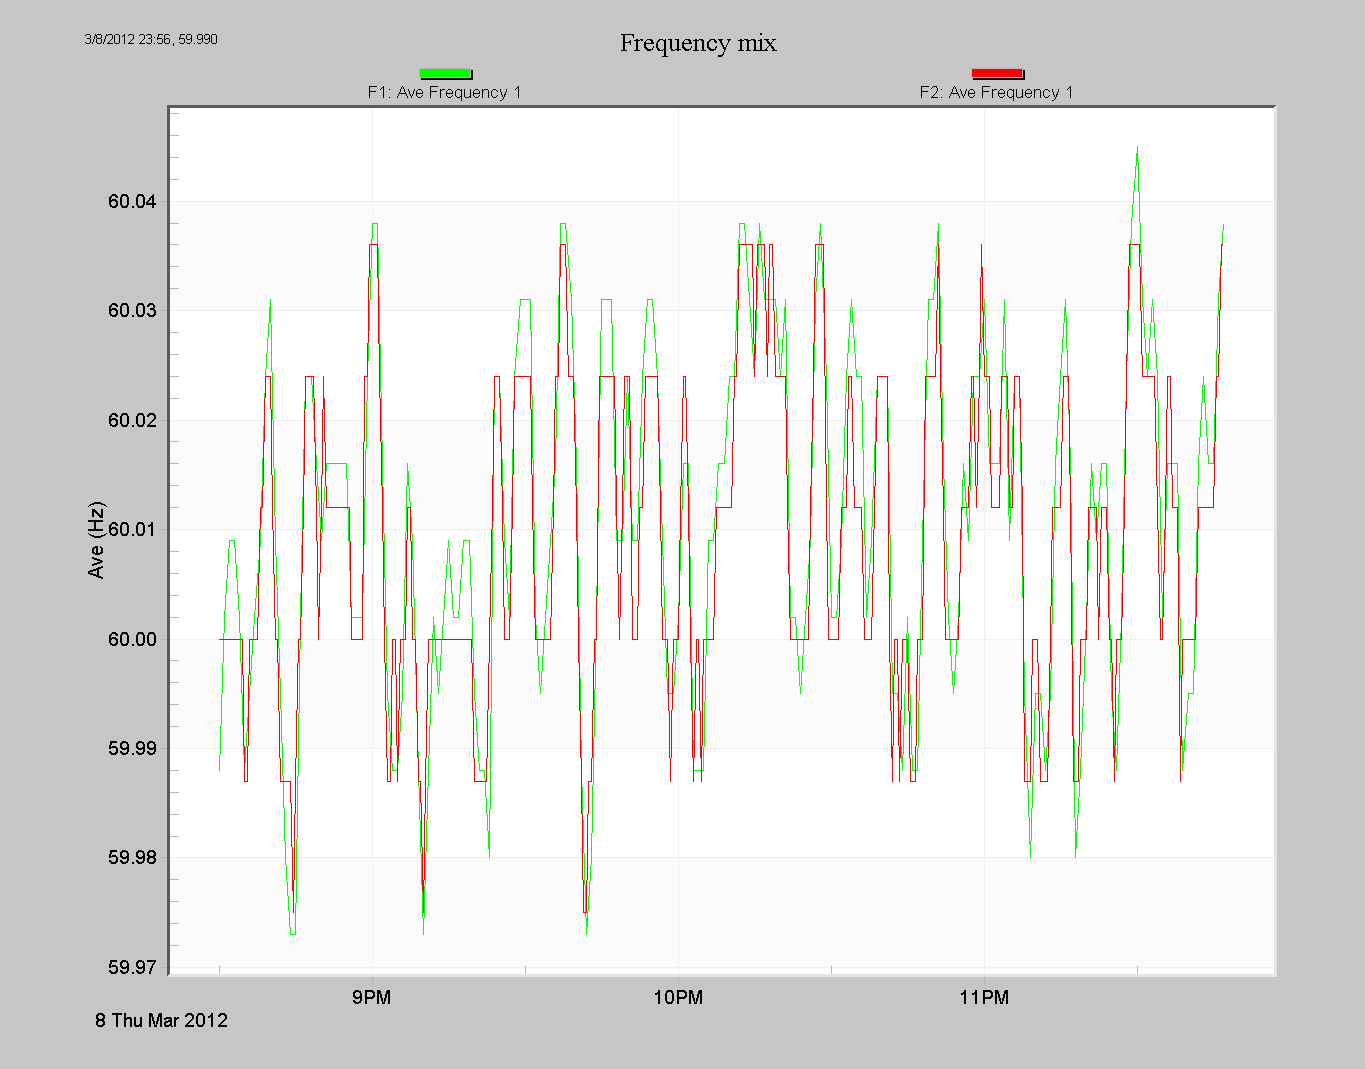This screenshot has width=1365, height=1069.
Task: Click the red F2 legend color bar
Action: coord(996,73)
